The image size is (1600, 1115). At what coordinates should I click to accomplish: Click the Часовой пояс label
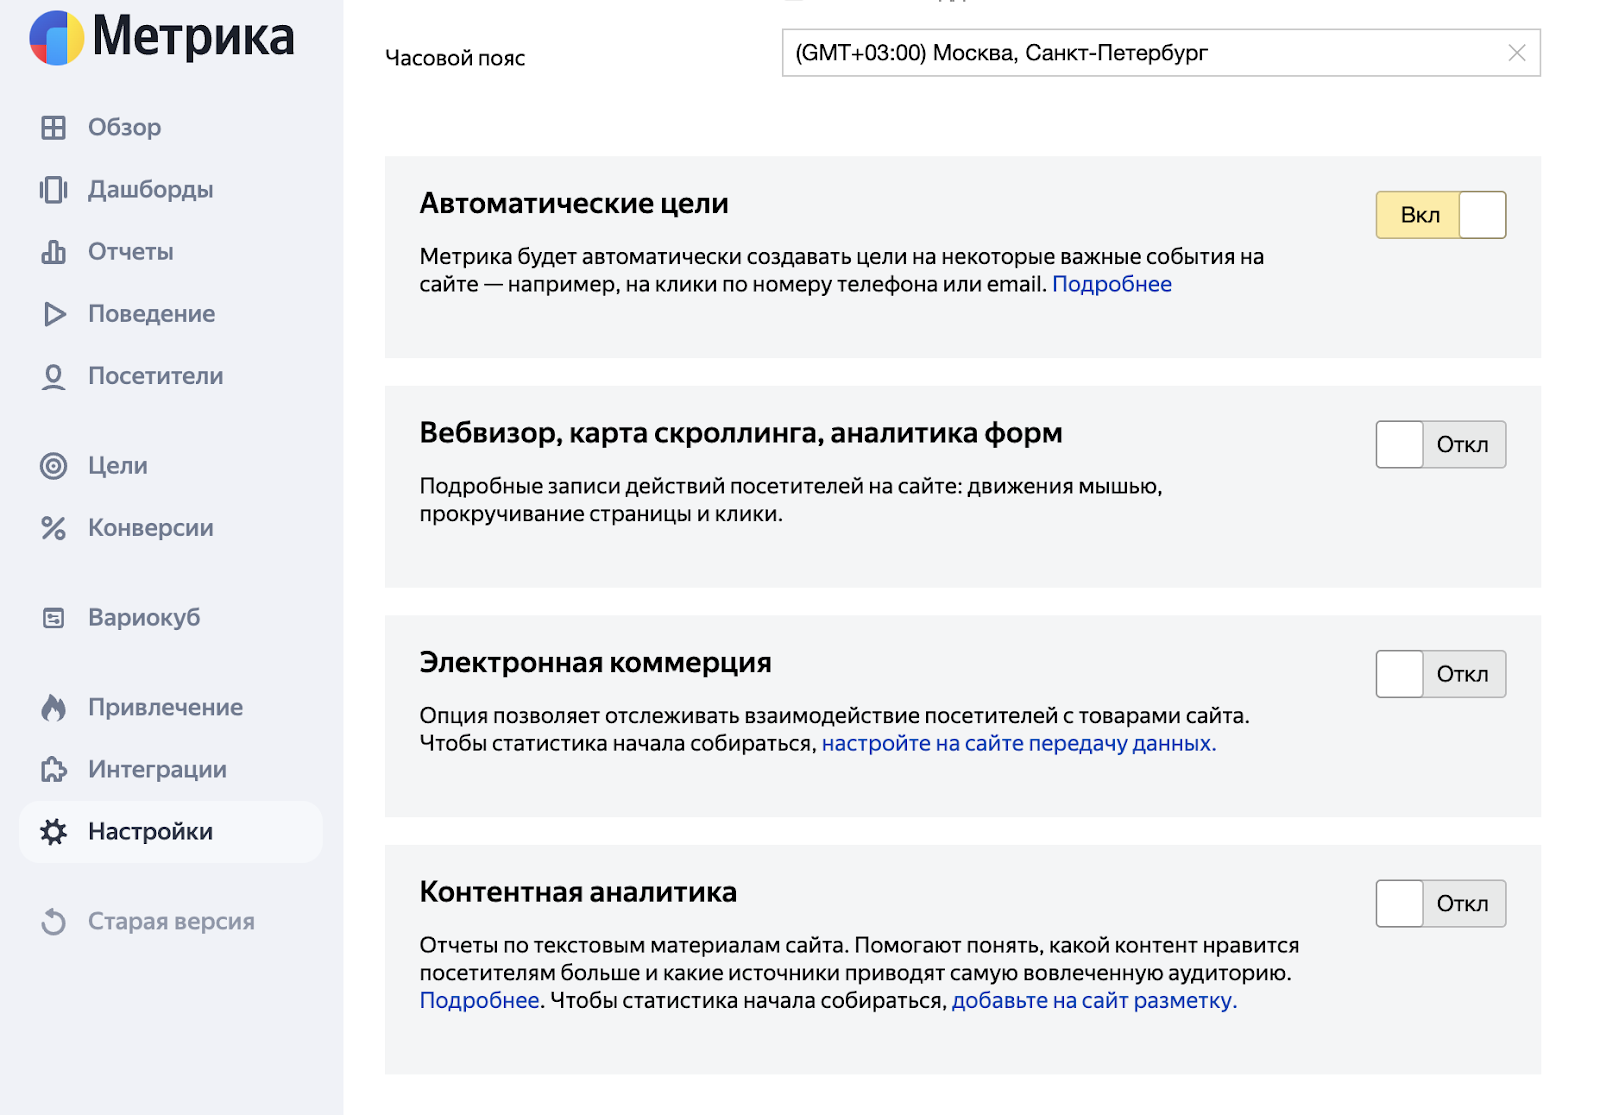coord(455,58)
